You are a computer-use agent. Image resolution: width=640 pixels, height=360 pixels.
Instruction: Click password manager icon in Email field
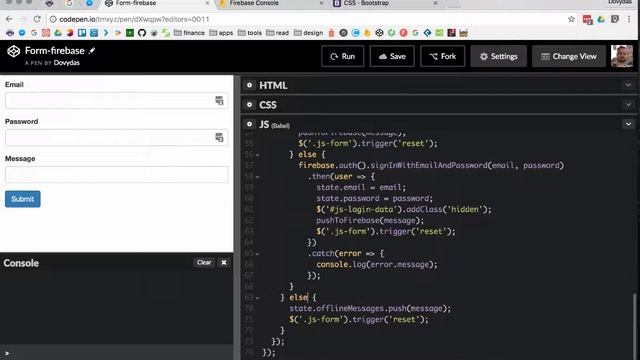coord(219,100)
